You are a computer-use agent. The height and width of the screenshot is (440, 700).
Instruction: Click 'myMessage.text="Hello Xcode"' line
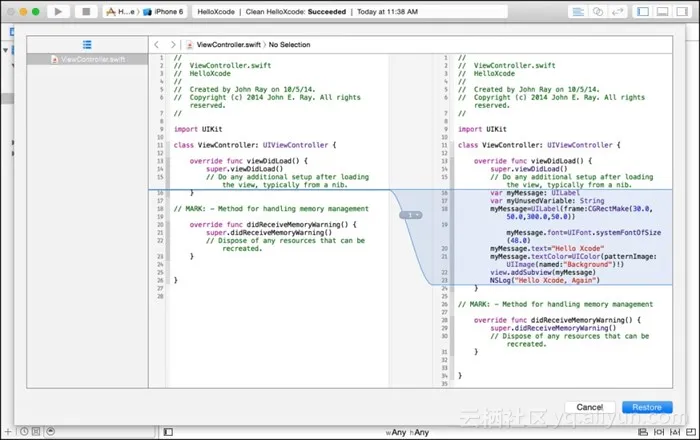(547, 249)
